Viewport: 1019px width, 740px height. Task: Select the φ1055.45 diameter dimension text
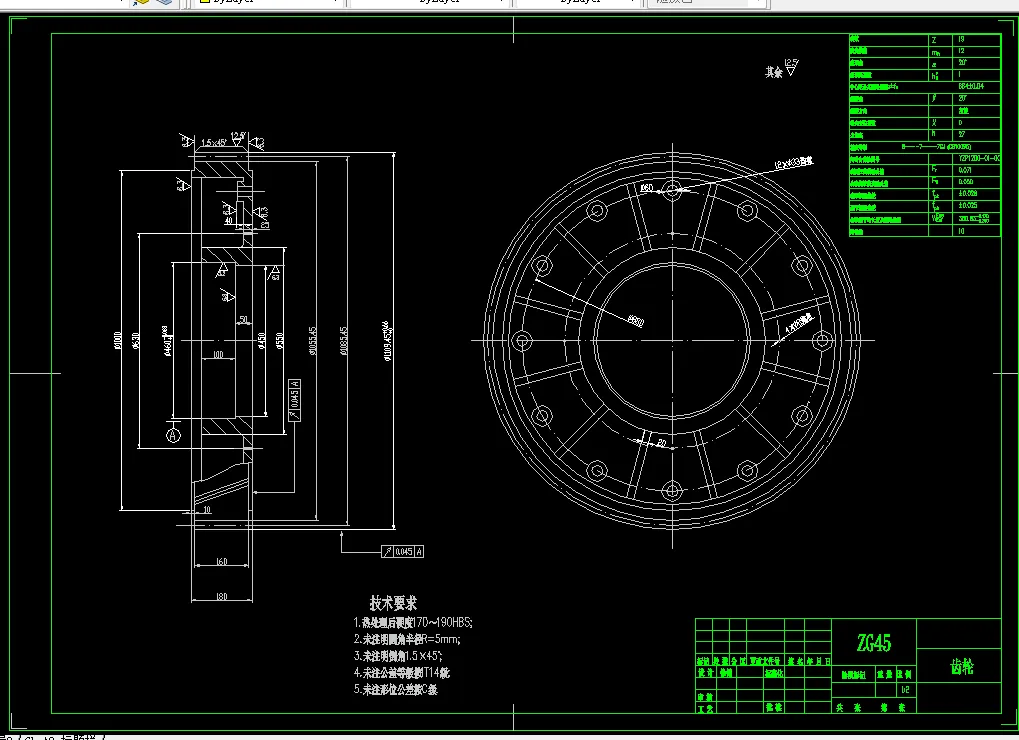click(313, 341)
